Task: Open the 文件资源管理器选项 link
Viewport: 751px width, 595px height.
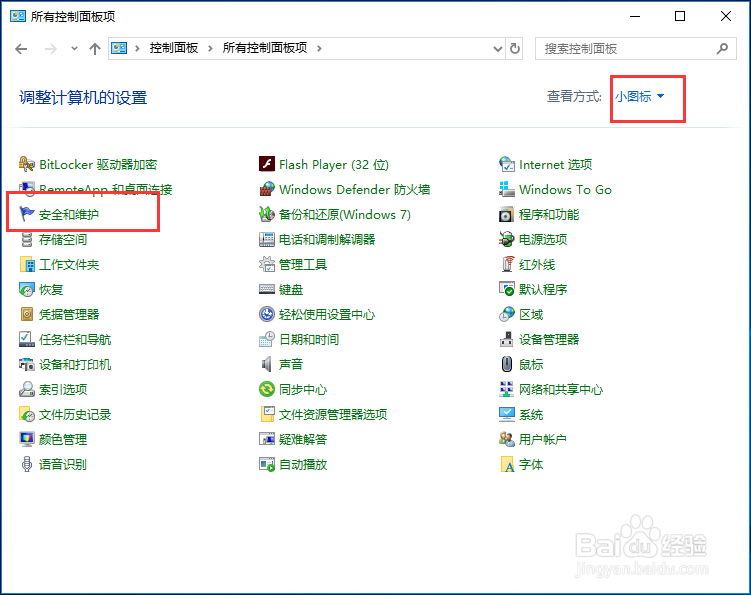Action: click(333, 414)
